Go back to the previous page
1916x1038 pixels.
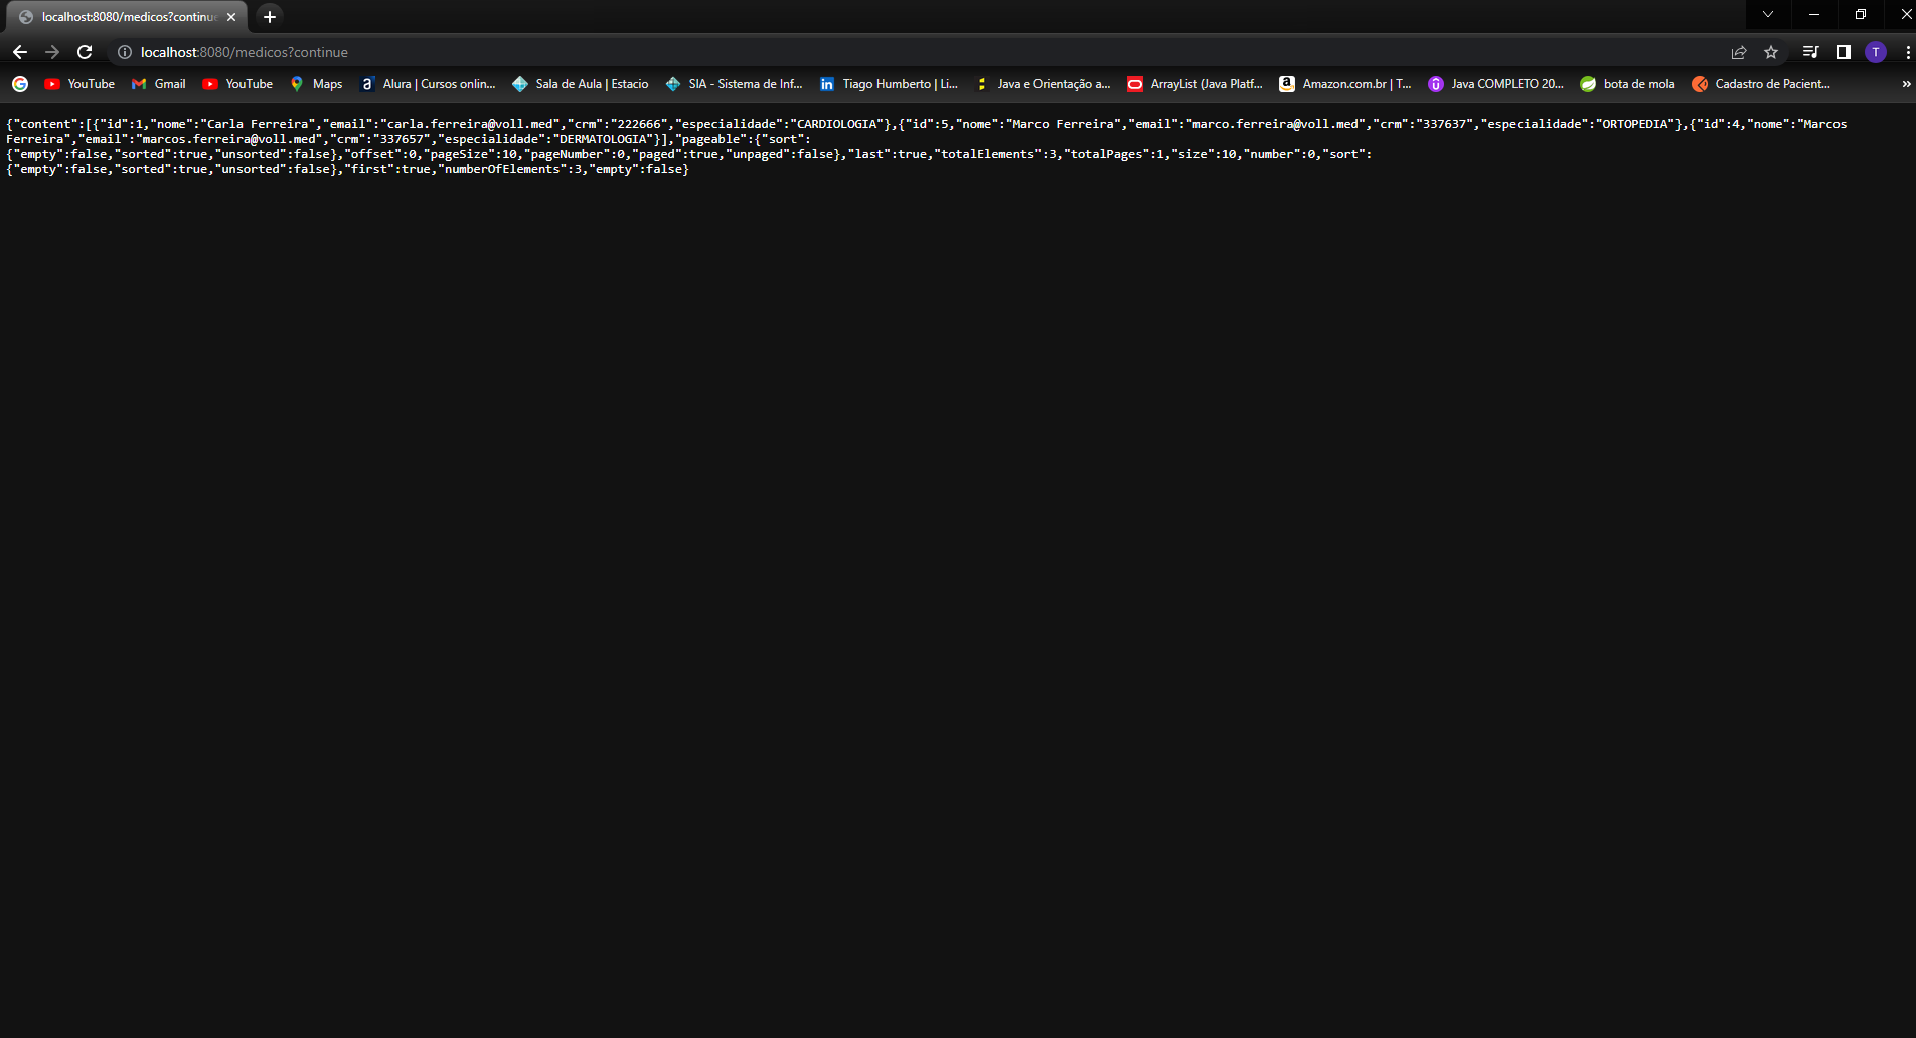pos(20,52)
